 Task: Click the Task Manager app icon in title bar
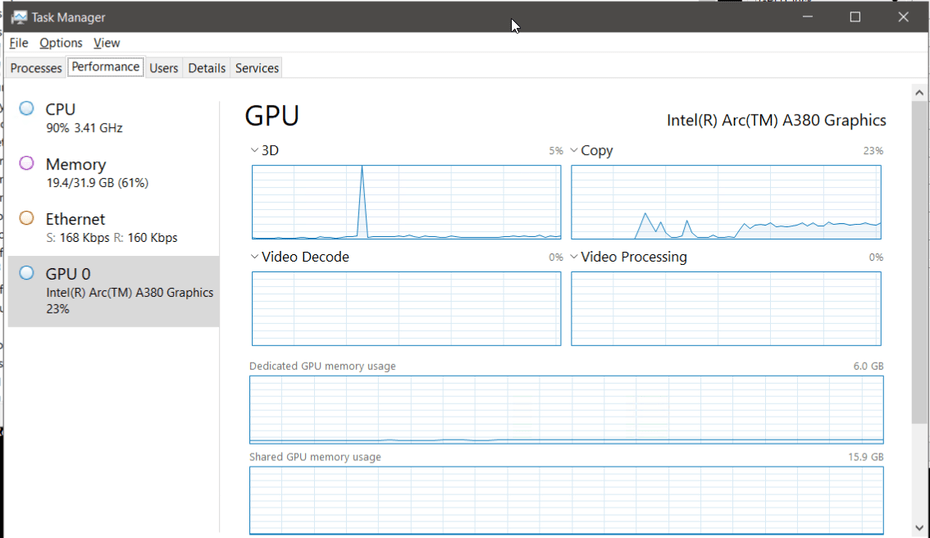(x=19, y=17)
